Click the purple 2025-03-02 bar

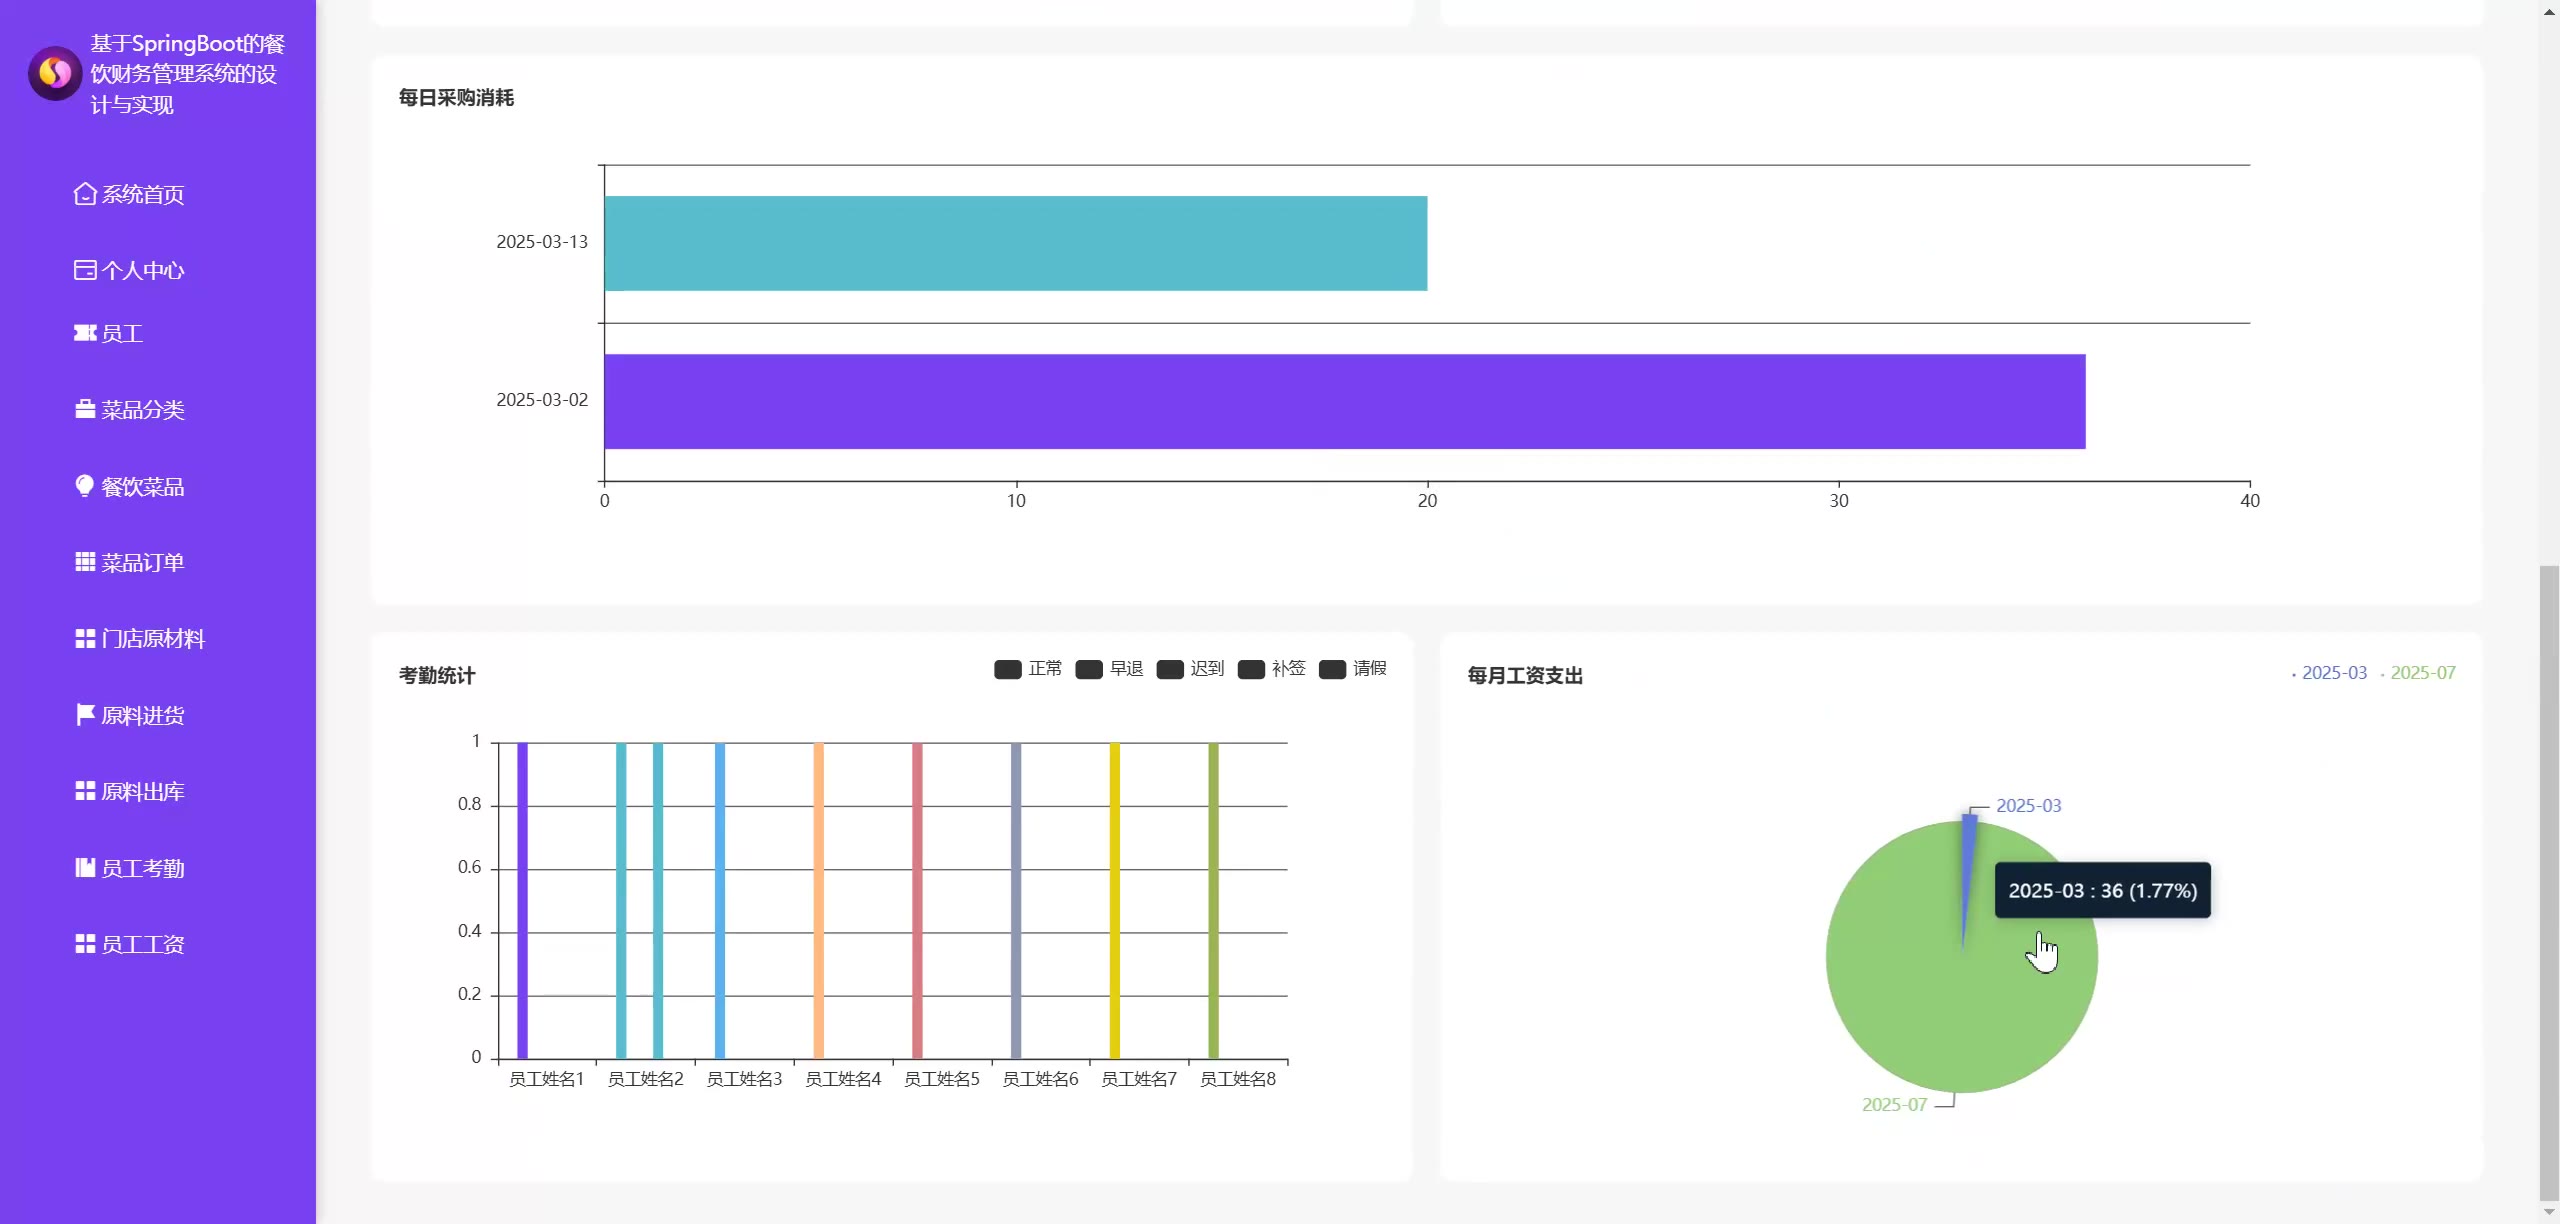pyautogui.click(x=1344, y=401)
